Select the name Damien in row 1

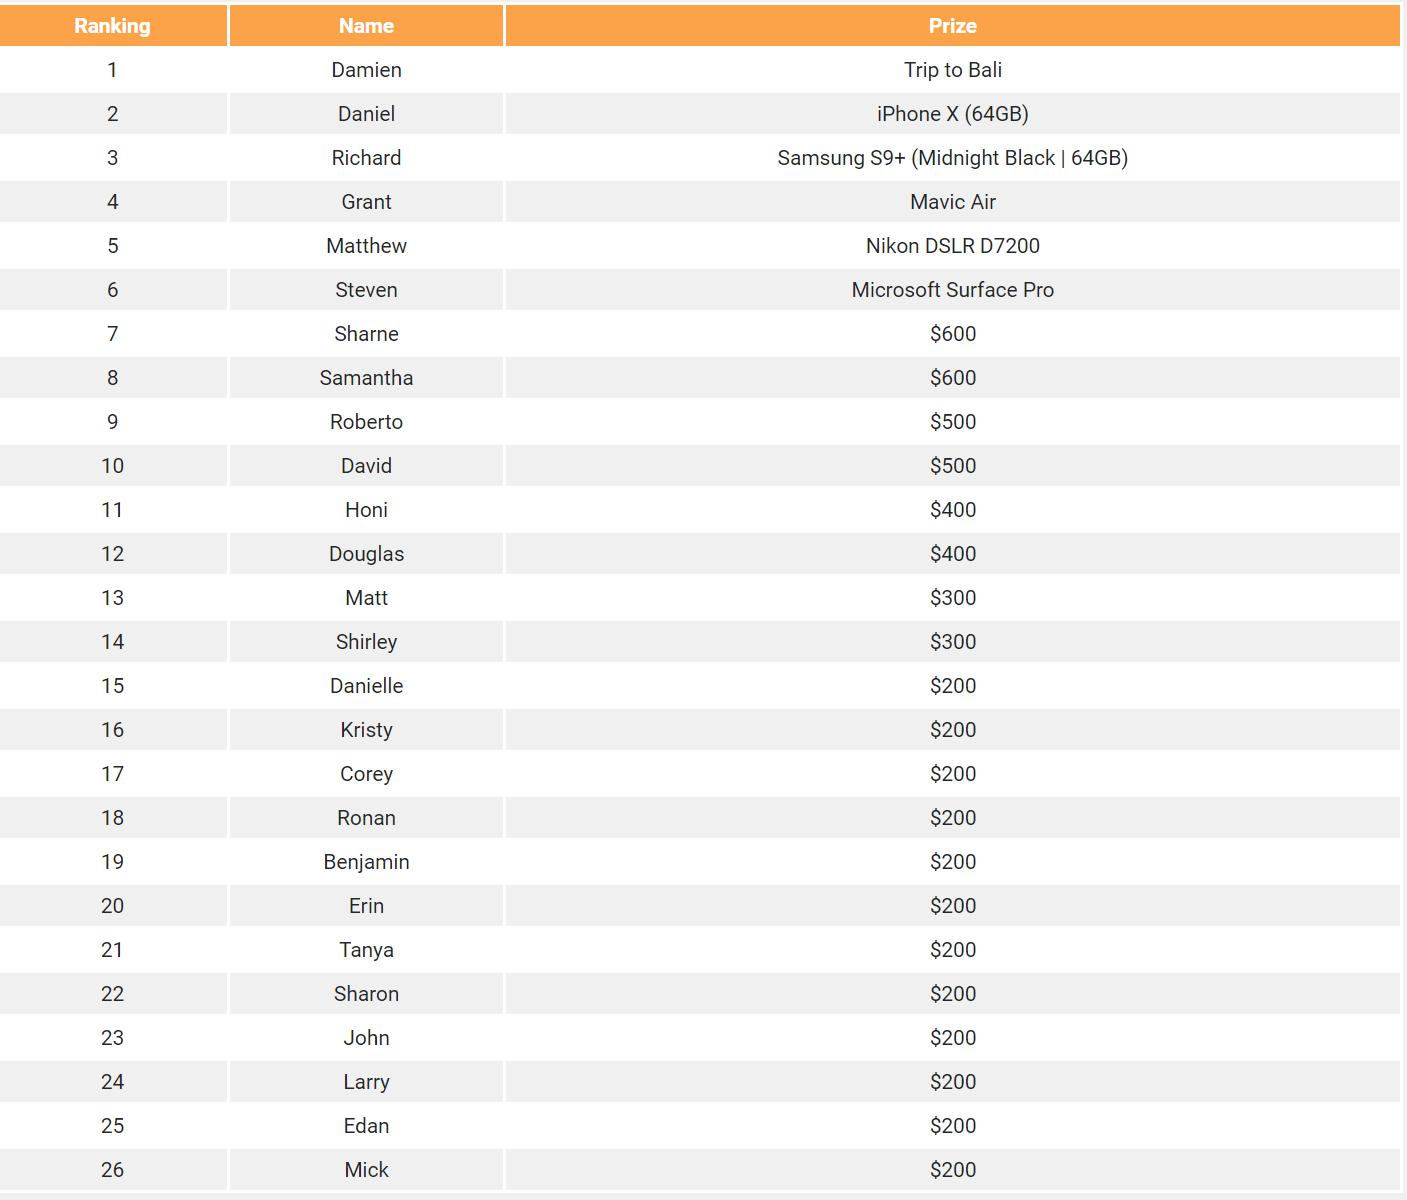pos(366,70)
